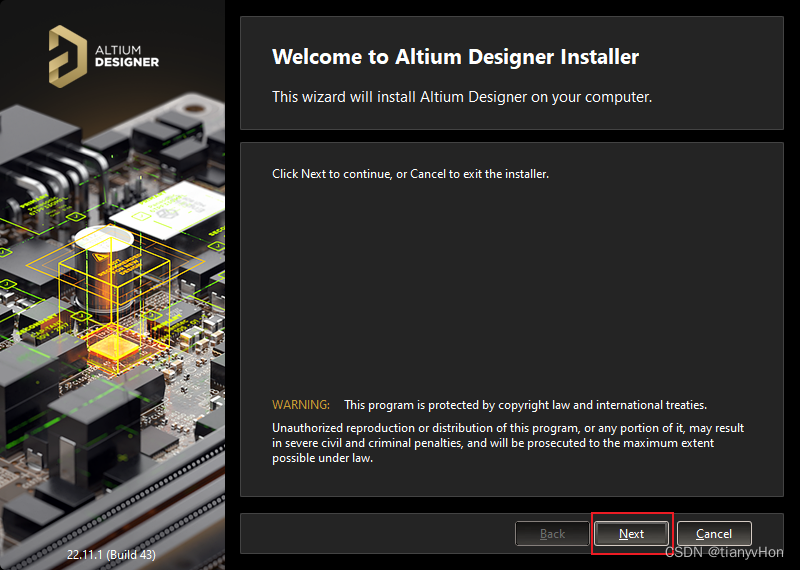Click the greyed-out Back button
The height and width of the screenshot is (570, 800).
(552, 534)
